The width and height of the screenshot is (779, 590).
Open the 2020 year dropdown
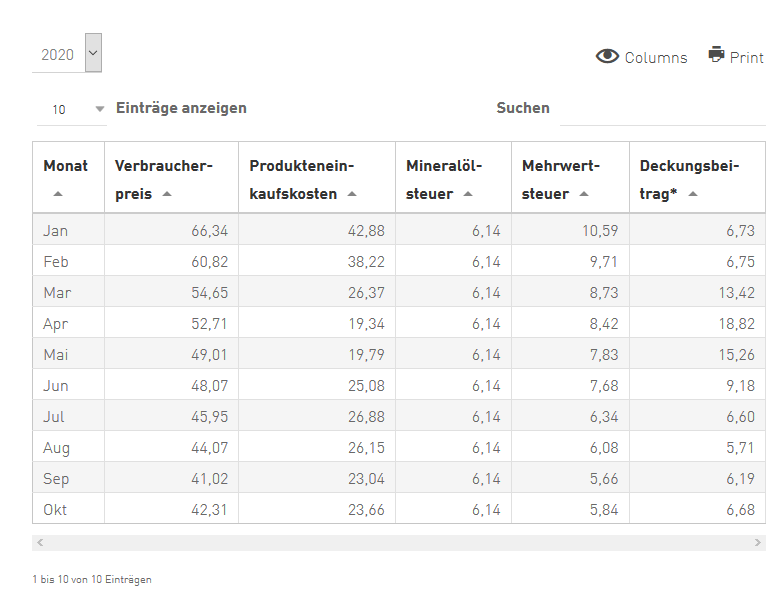93,53
